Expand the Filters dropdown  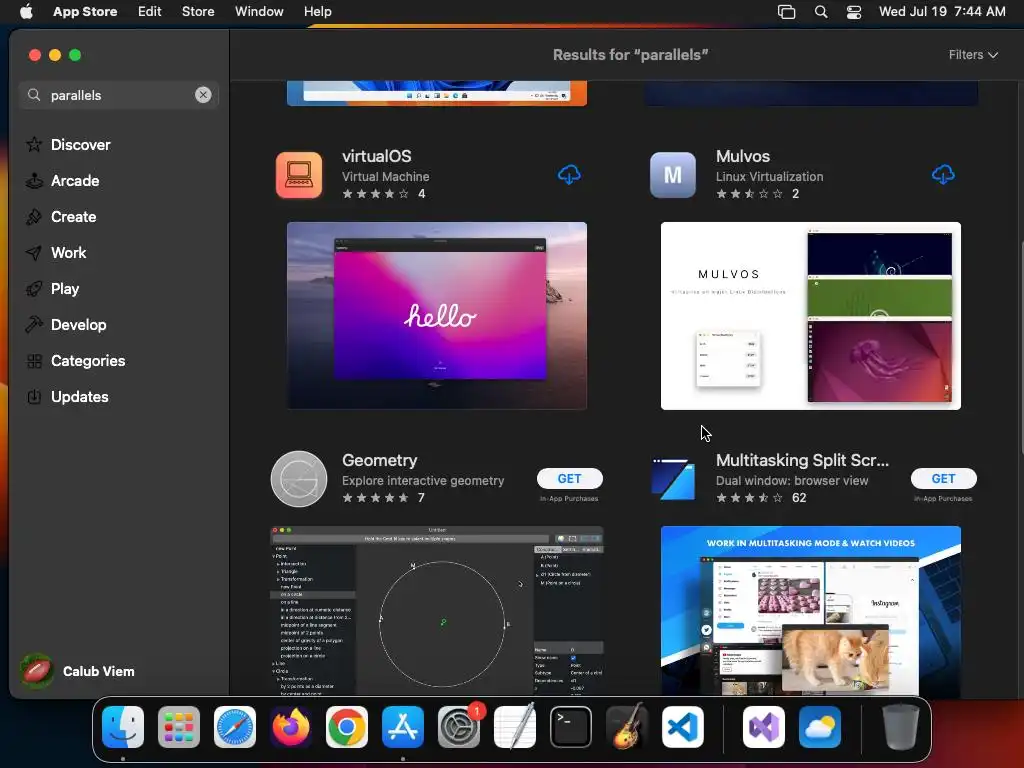tap(973, 55)
